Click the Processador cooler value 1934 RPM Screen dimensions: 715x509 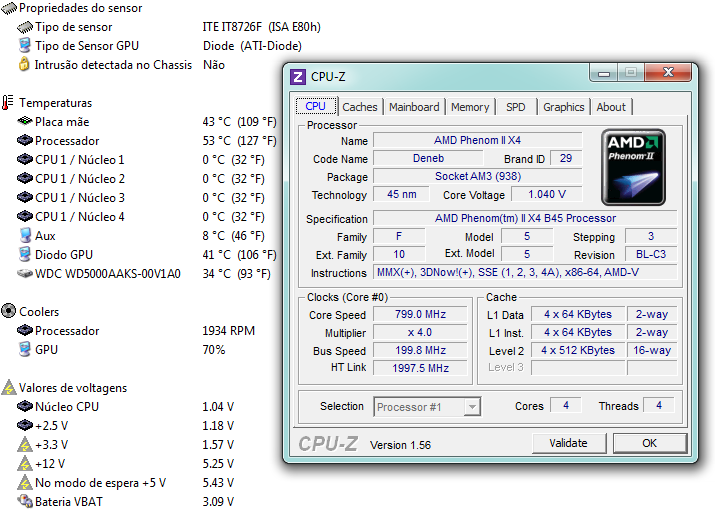coord(228,331)
